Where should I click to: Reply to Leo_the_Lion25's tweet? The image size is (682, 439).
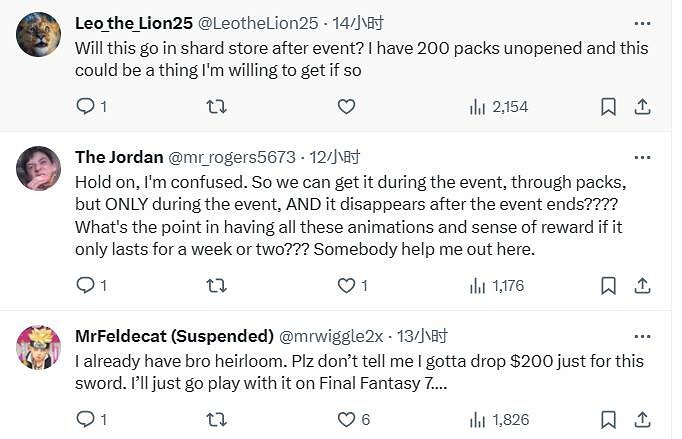tap(85, 106)
